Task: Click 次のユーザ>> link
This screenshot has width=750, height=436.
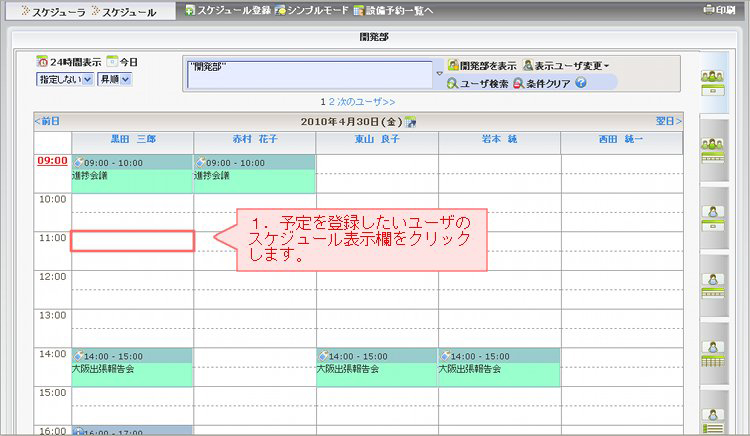Action: pyautogui.click(x=366, y=102)
